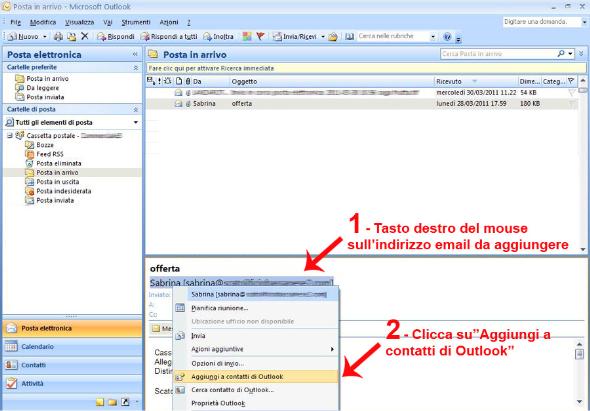Open the Azioni menu
Image resolution: width=590 pixels, height=411 pixels.
(169, 22)
